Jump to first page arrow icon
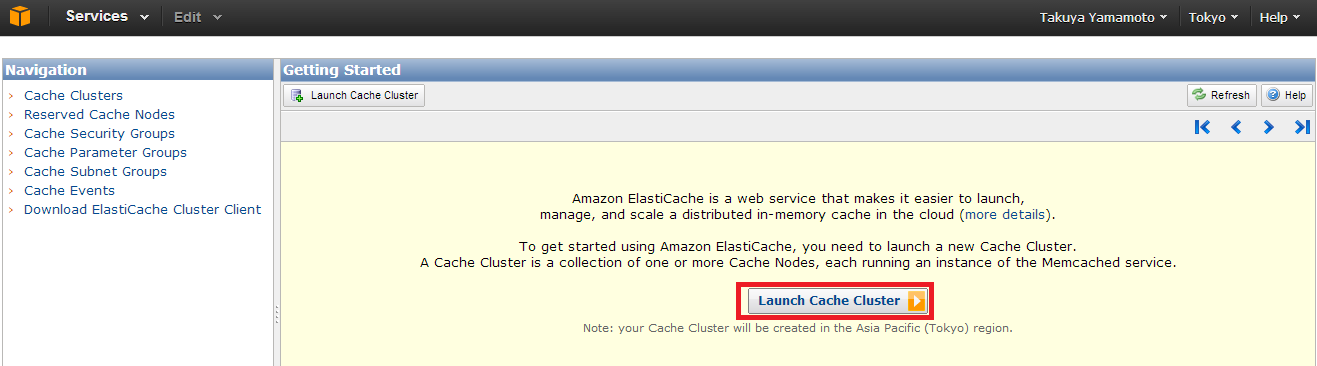The height and width of the screenshot is (366, 1317). [1202, 127]
